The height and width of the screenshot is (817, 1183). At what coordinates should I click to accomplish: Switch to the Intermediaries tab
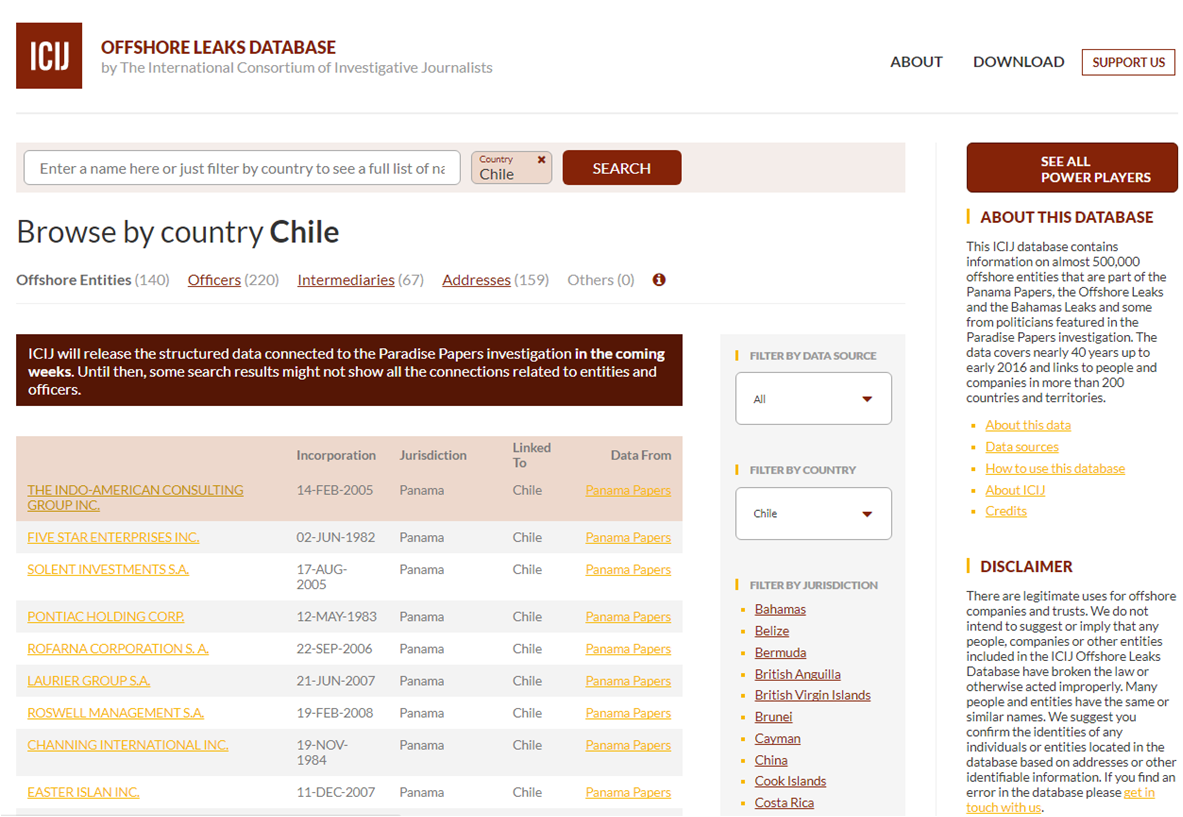coord(346,280)
